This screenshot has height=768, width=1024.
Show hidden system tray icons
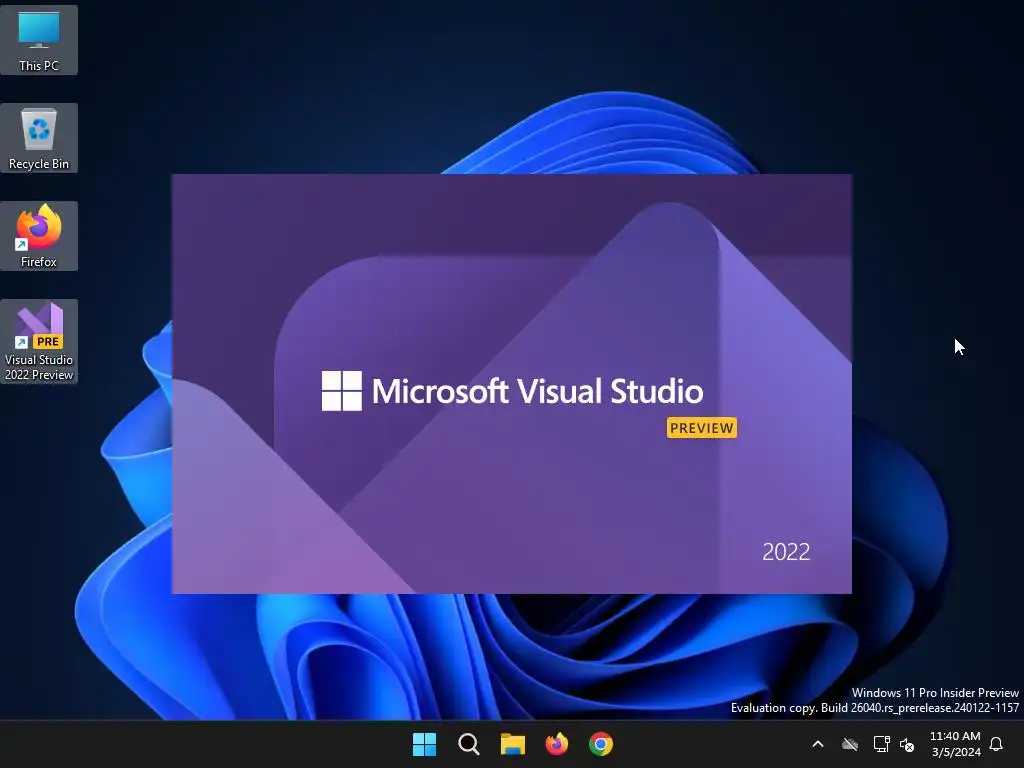pyautogui.click(x=818, y=744)
